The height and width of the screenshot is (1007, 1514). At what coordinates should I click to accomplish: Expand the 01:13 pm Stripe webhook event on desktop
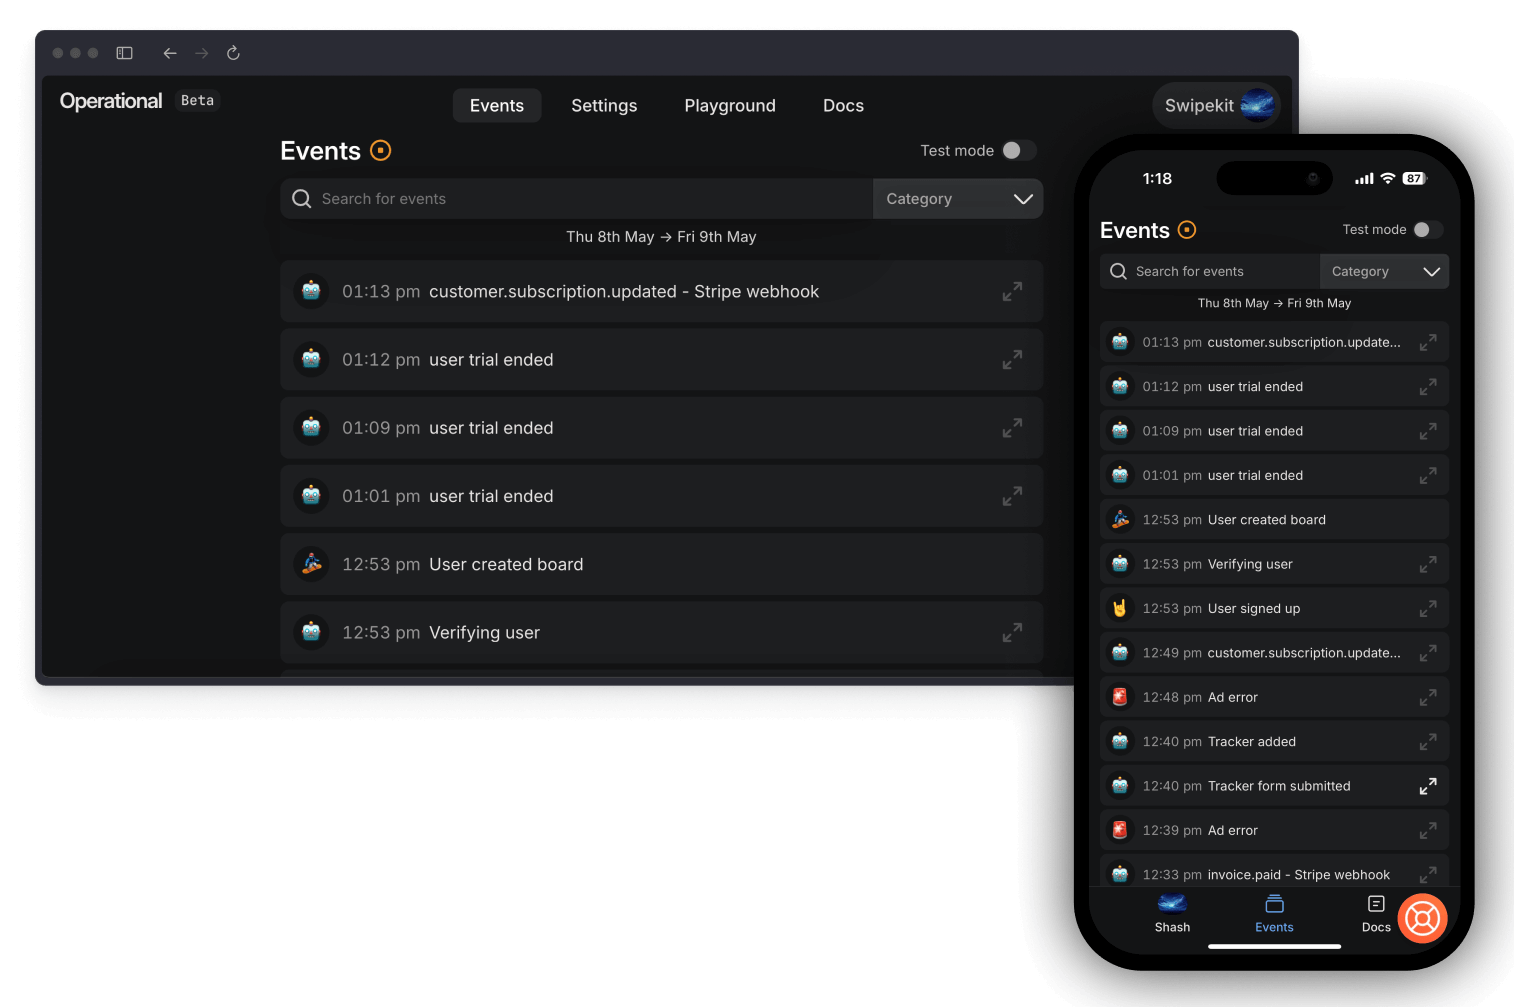[1012, 291]
